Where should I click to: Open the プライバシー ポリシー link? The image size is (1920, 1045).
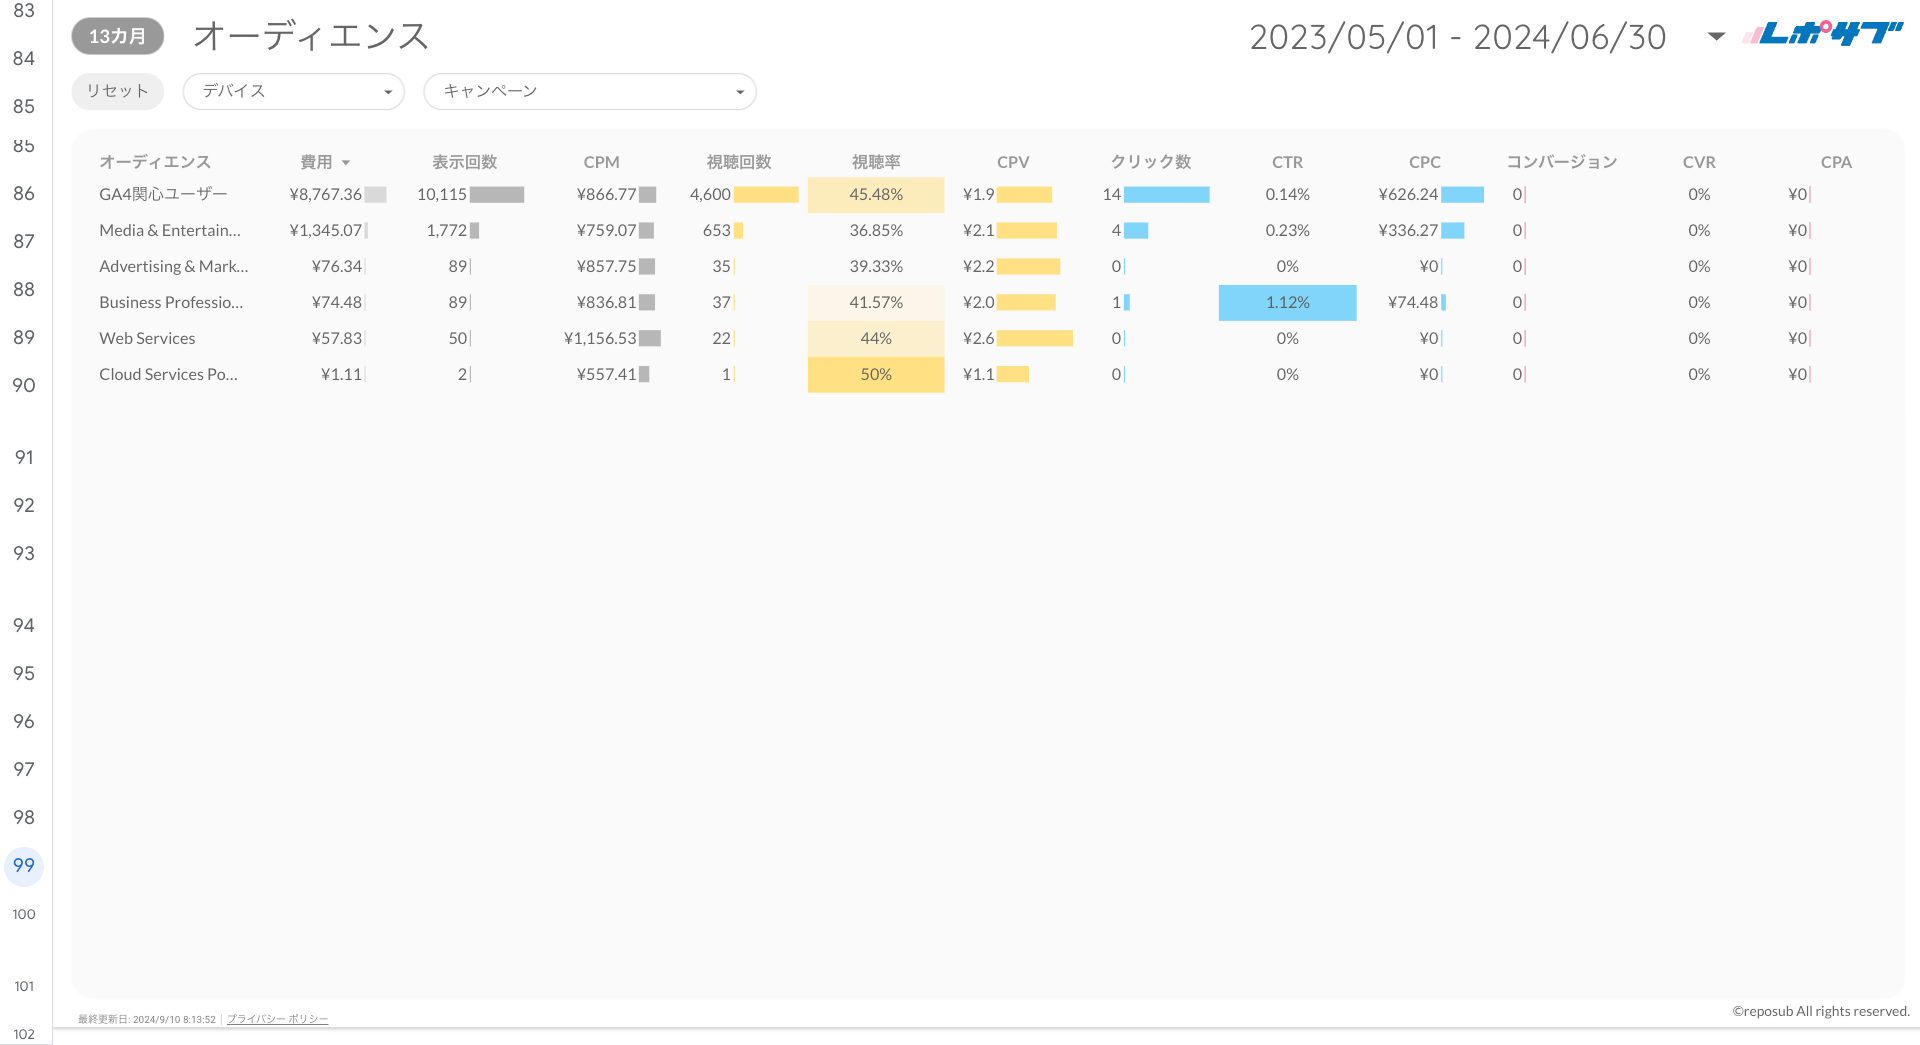(277, 1019)
